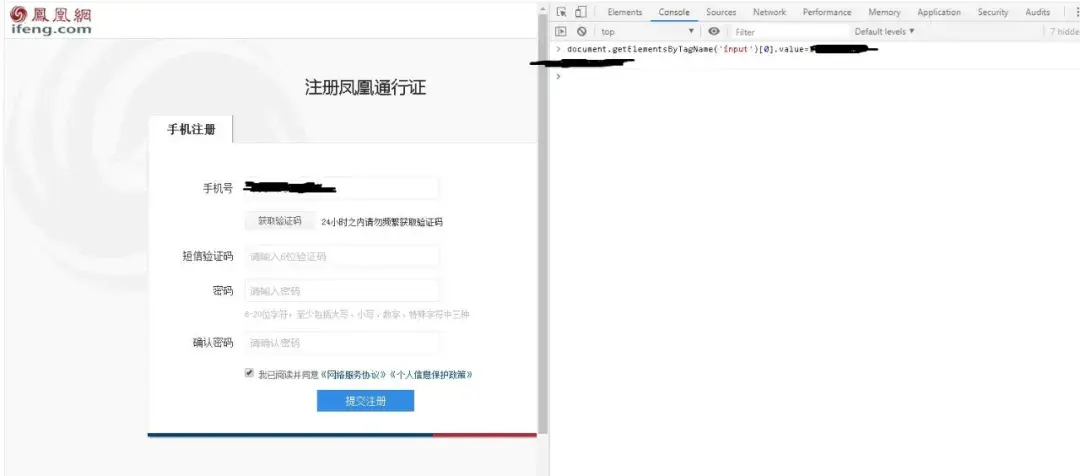The image size is (1080, 476).
Task: Click the heading 注册凤凰通行证
Action: (365, 87)
